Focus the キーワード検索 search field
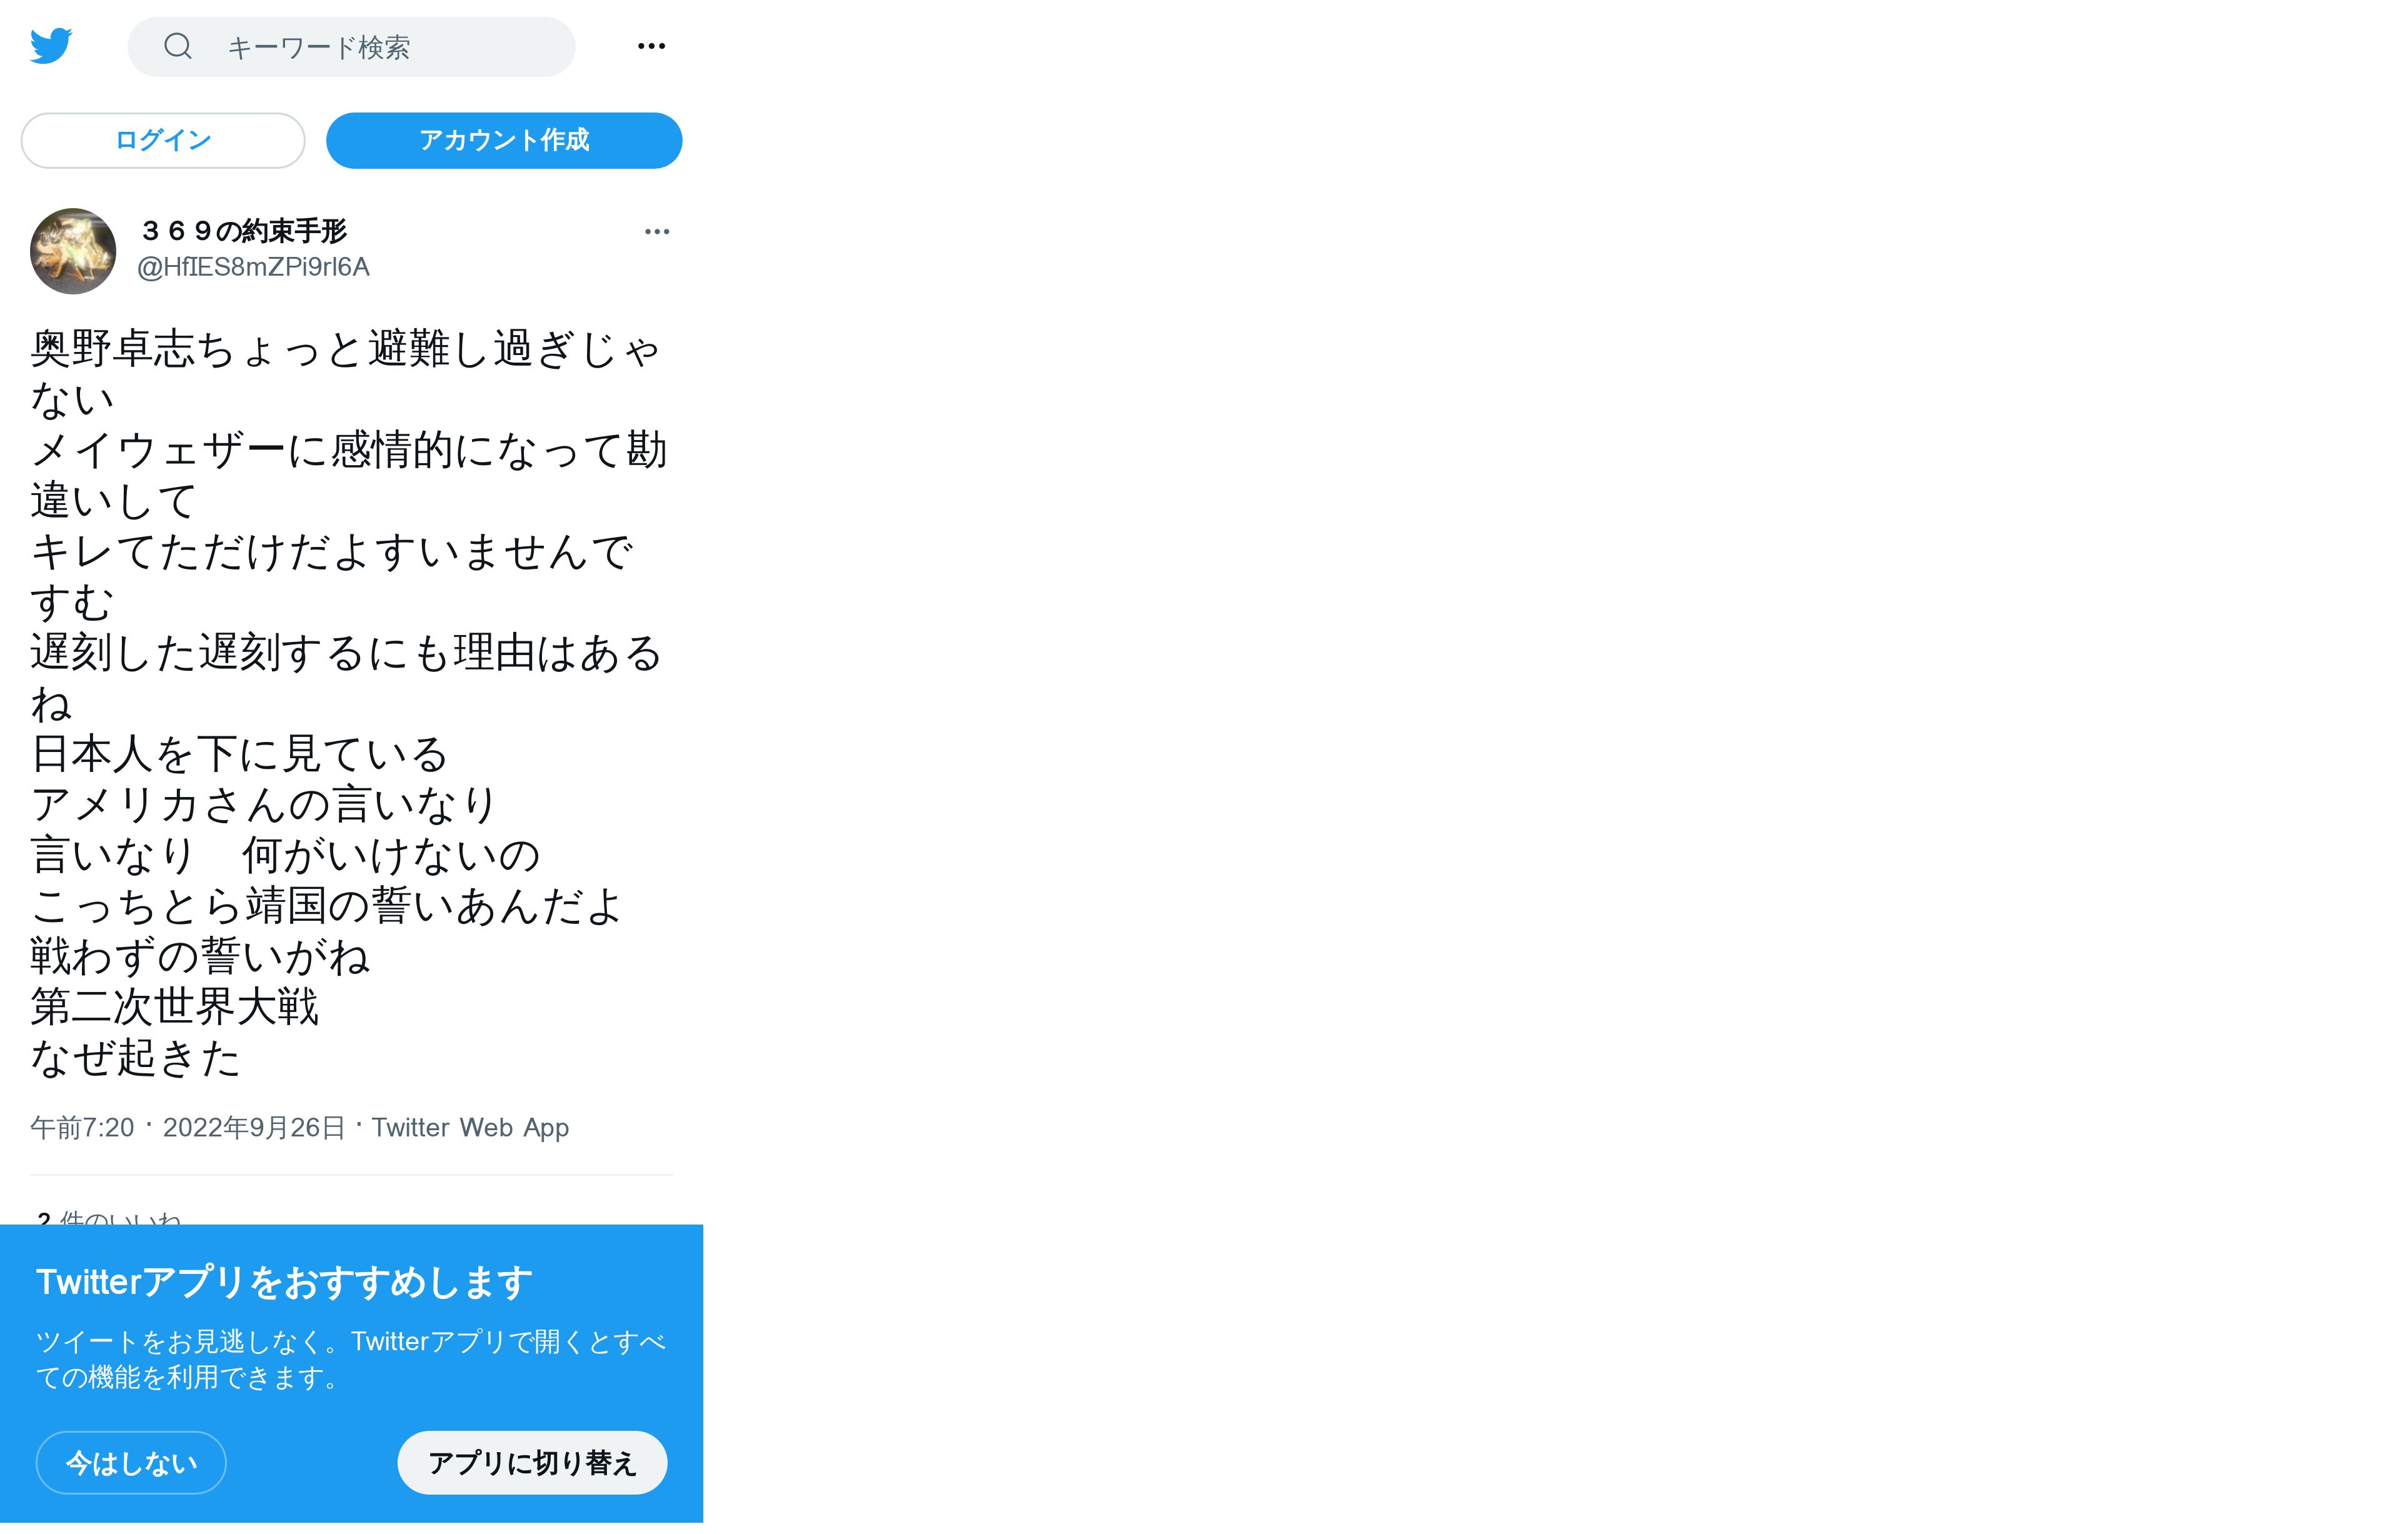The height and width of the screenshot is (1534, 2408). 351,47
